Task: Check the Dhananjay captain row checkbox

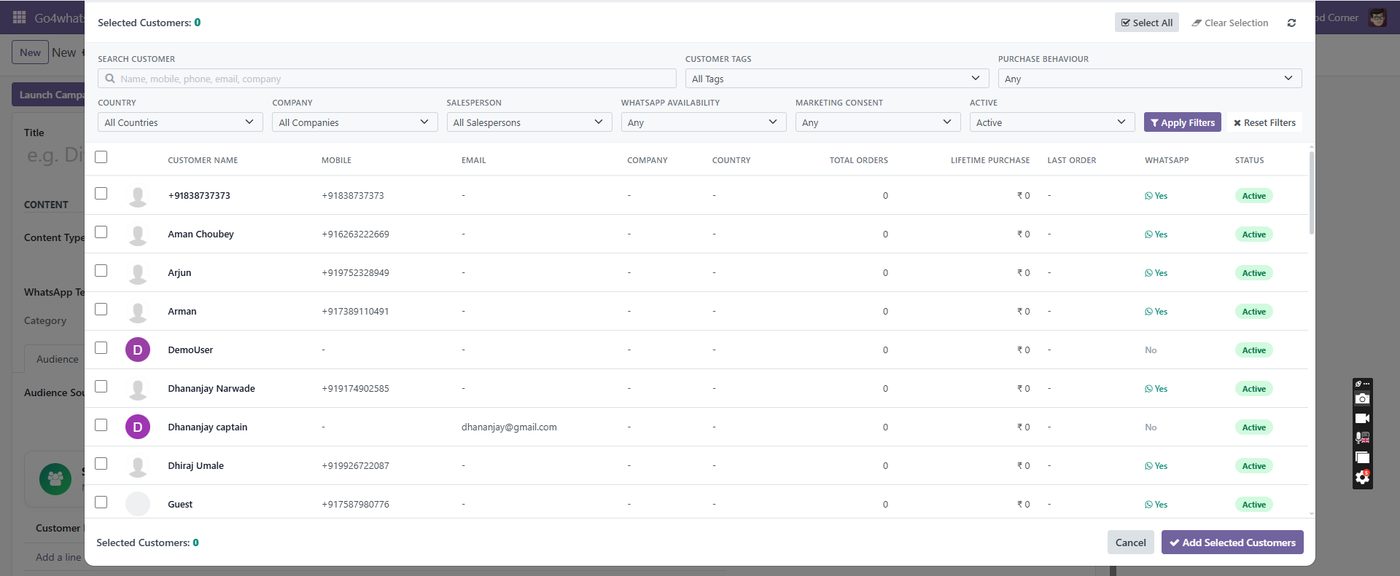Action: coord(101,425)
